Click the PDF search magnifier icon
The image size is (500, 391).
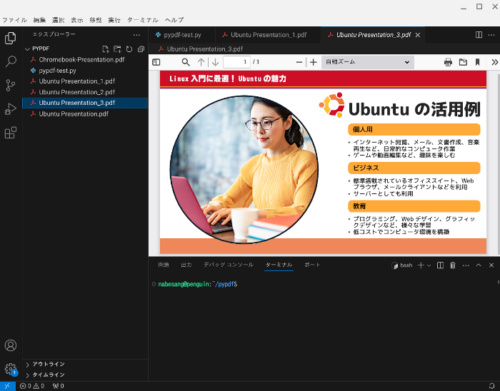(x=186, y=62)
